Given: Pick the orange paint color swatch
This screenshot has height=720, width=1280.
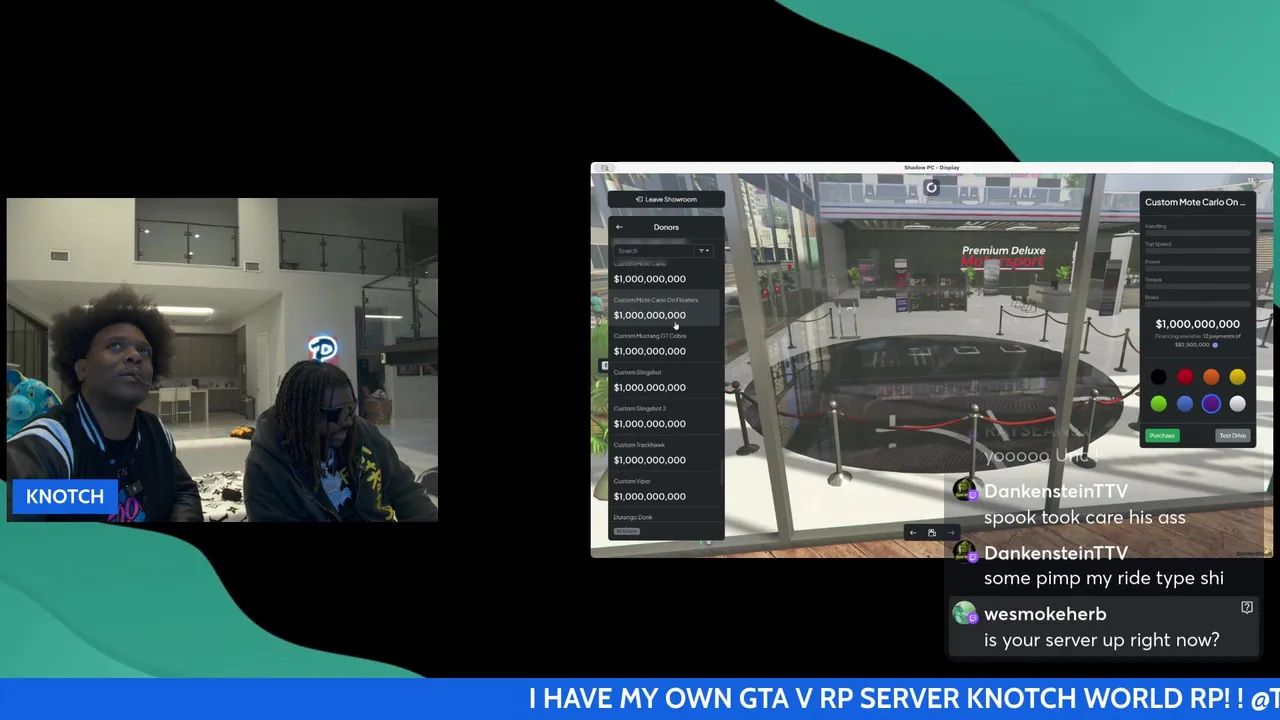Looking at the screenshot, I should click(1211, 377).
